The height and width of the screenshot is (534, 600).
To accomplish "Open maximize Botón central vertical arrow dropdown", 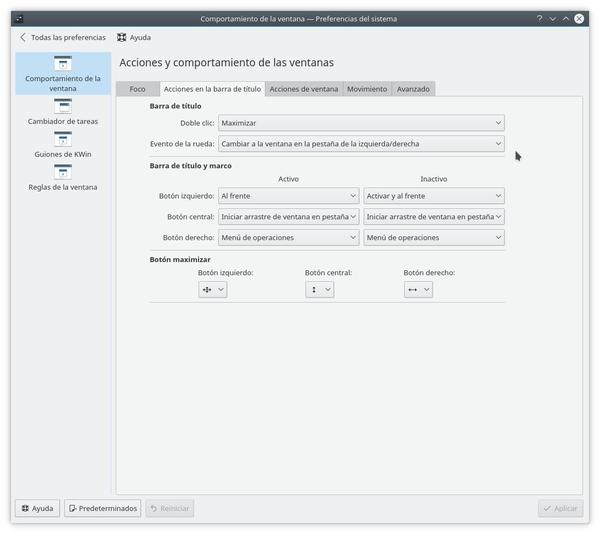I will click(320, 289).
